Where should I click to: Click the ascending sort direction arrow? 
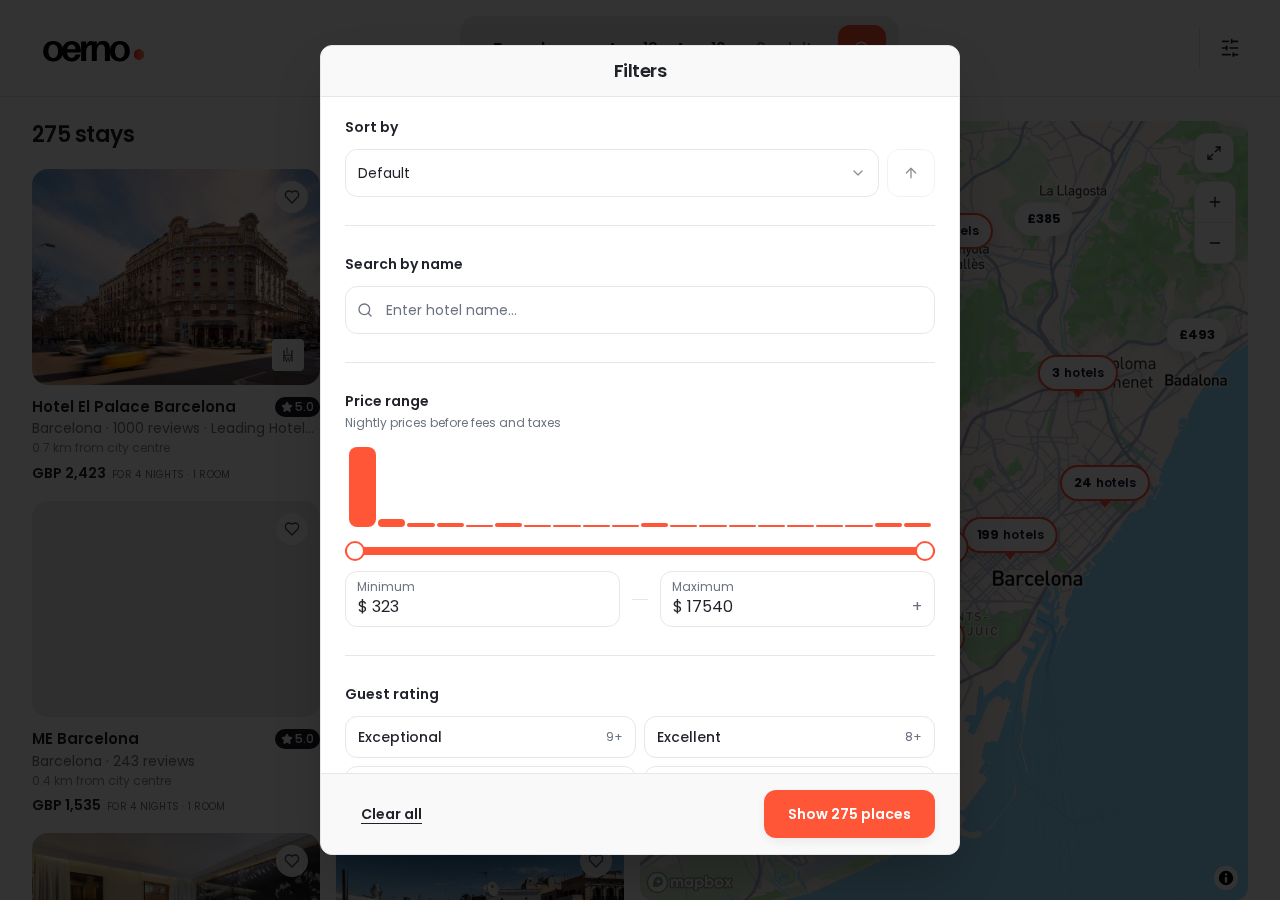[911, 173]
